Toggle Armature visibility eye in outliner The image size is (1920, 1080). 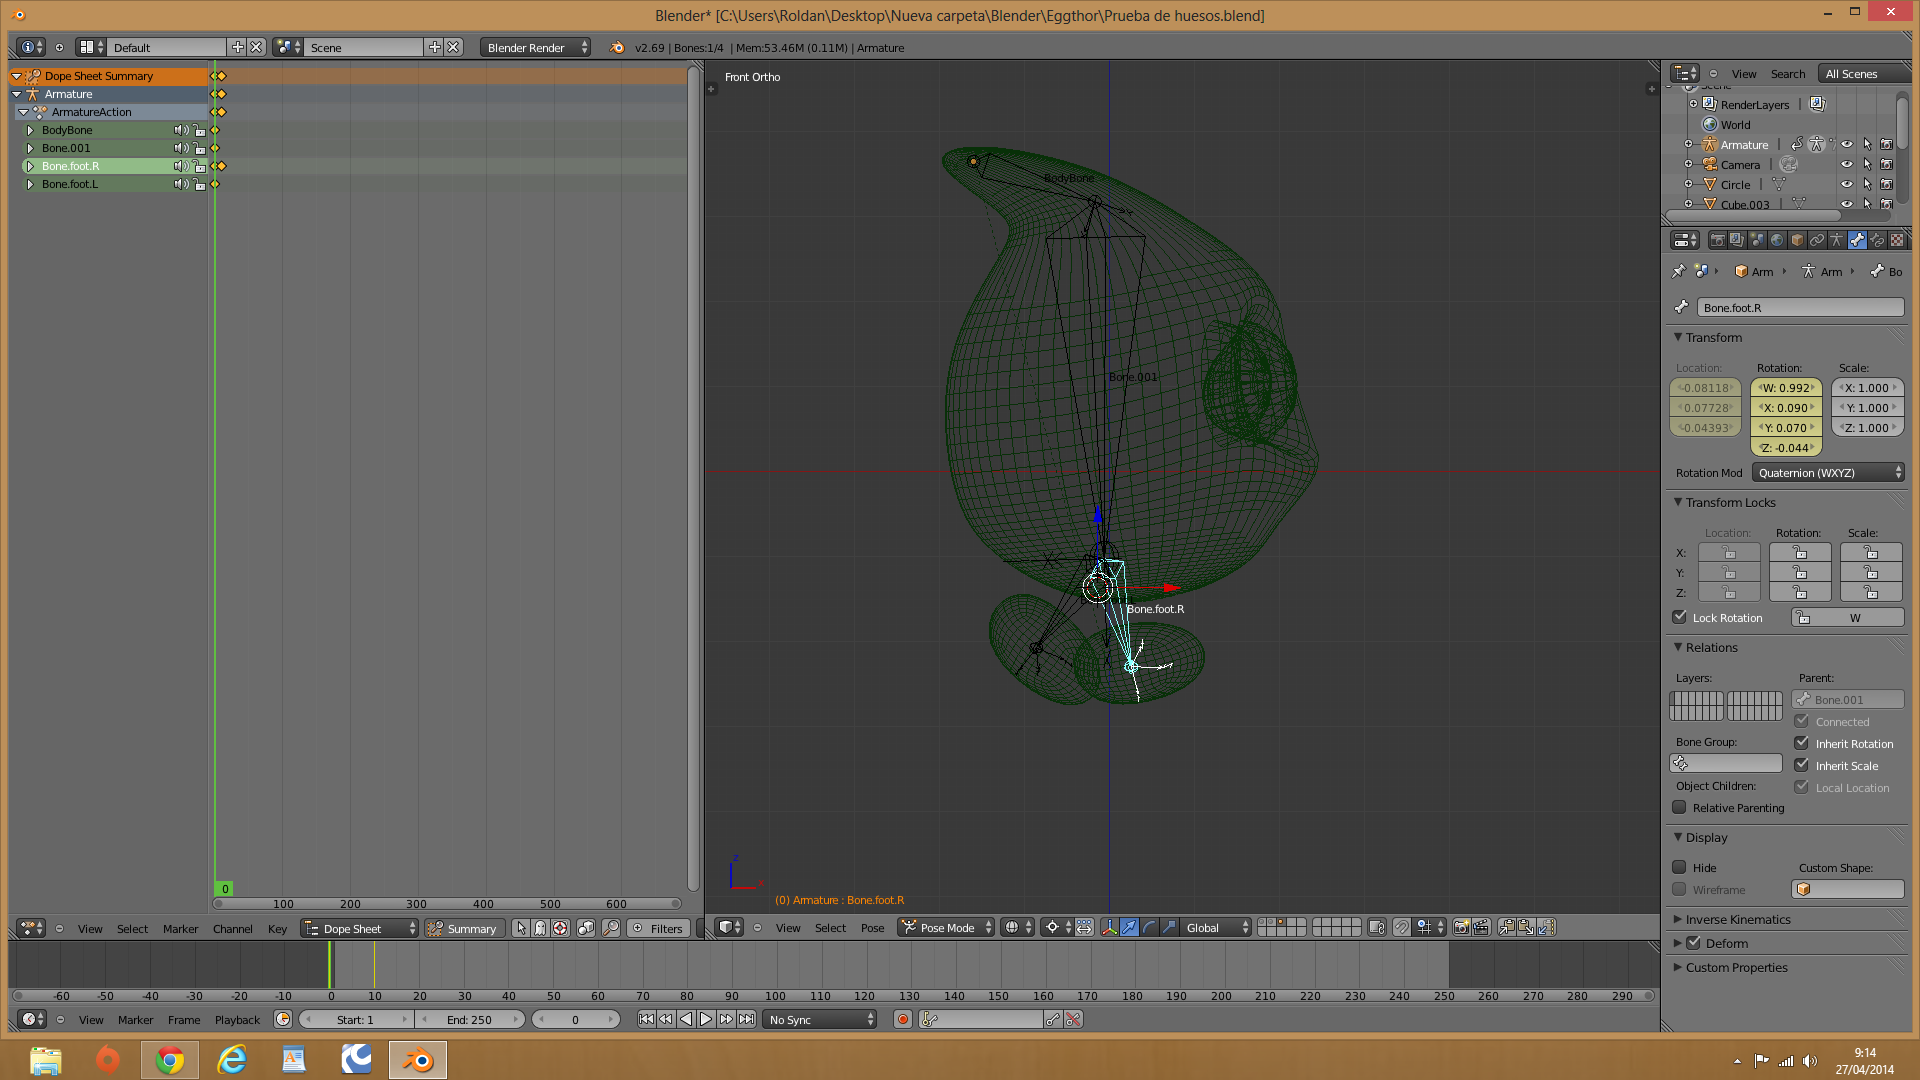[1847, 144]
